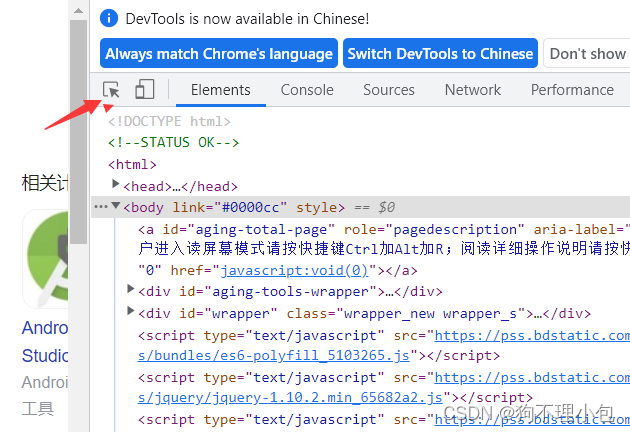Open the ellipsis menu beside body row
The height and width of the screenshot is (432, 630).
click(100, 207)
